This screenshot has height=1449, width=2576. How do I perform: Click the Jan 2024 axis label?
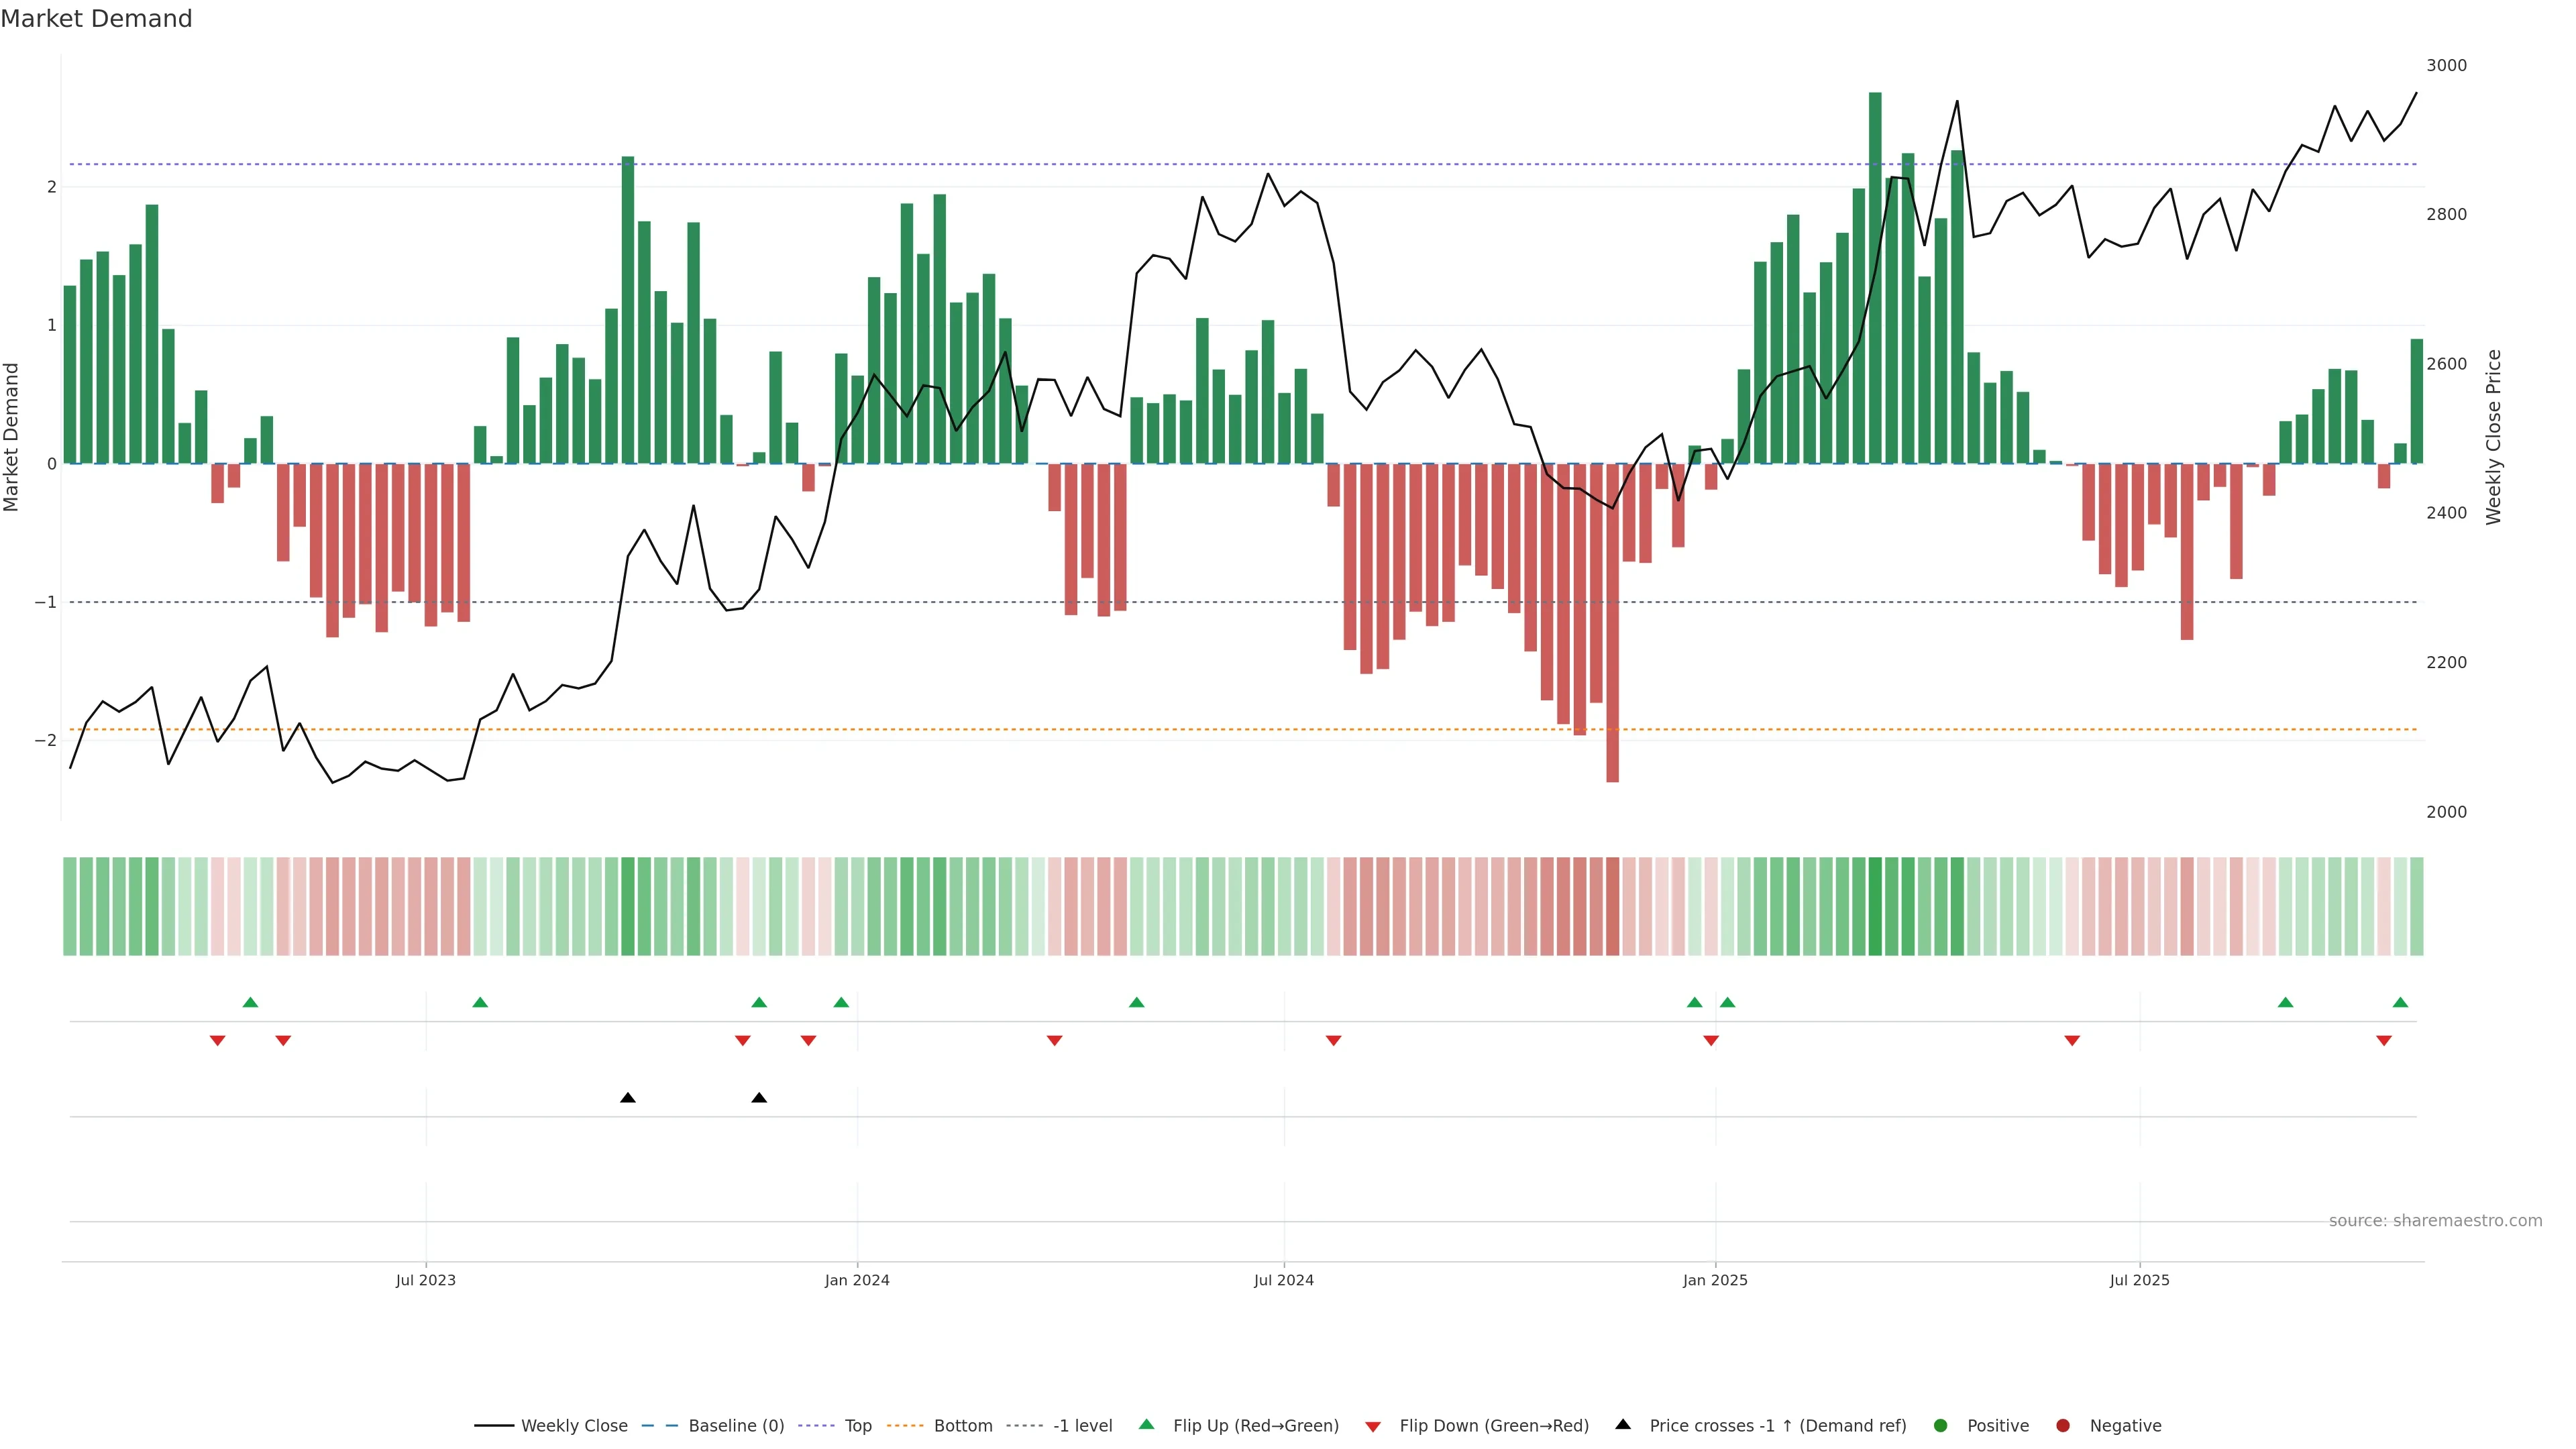tap(857, 1280)
